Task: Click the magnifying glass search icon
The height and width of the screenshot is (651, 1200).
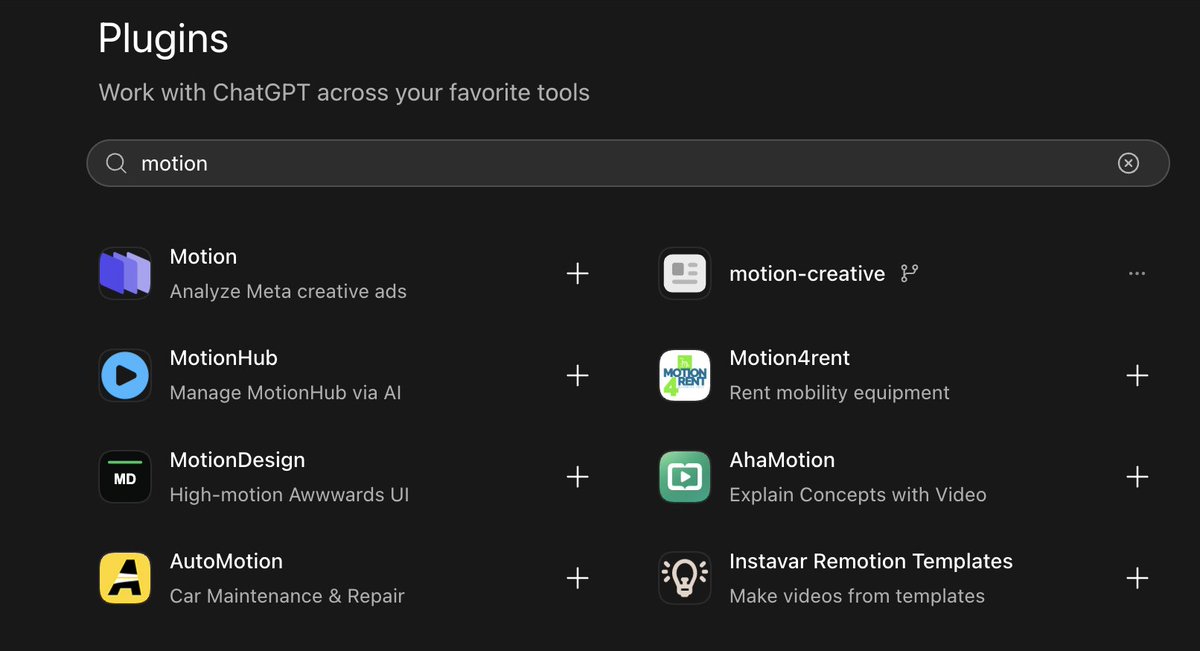Action: (x=116, y=163)
